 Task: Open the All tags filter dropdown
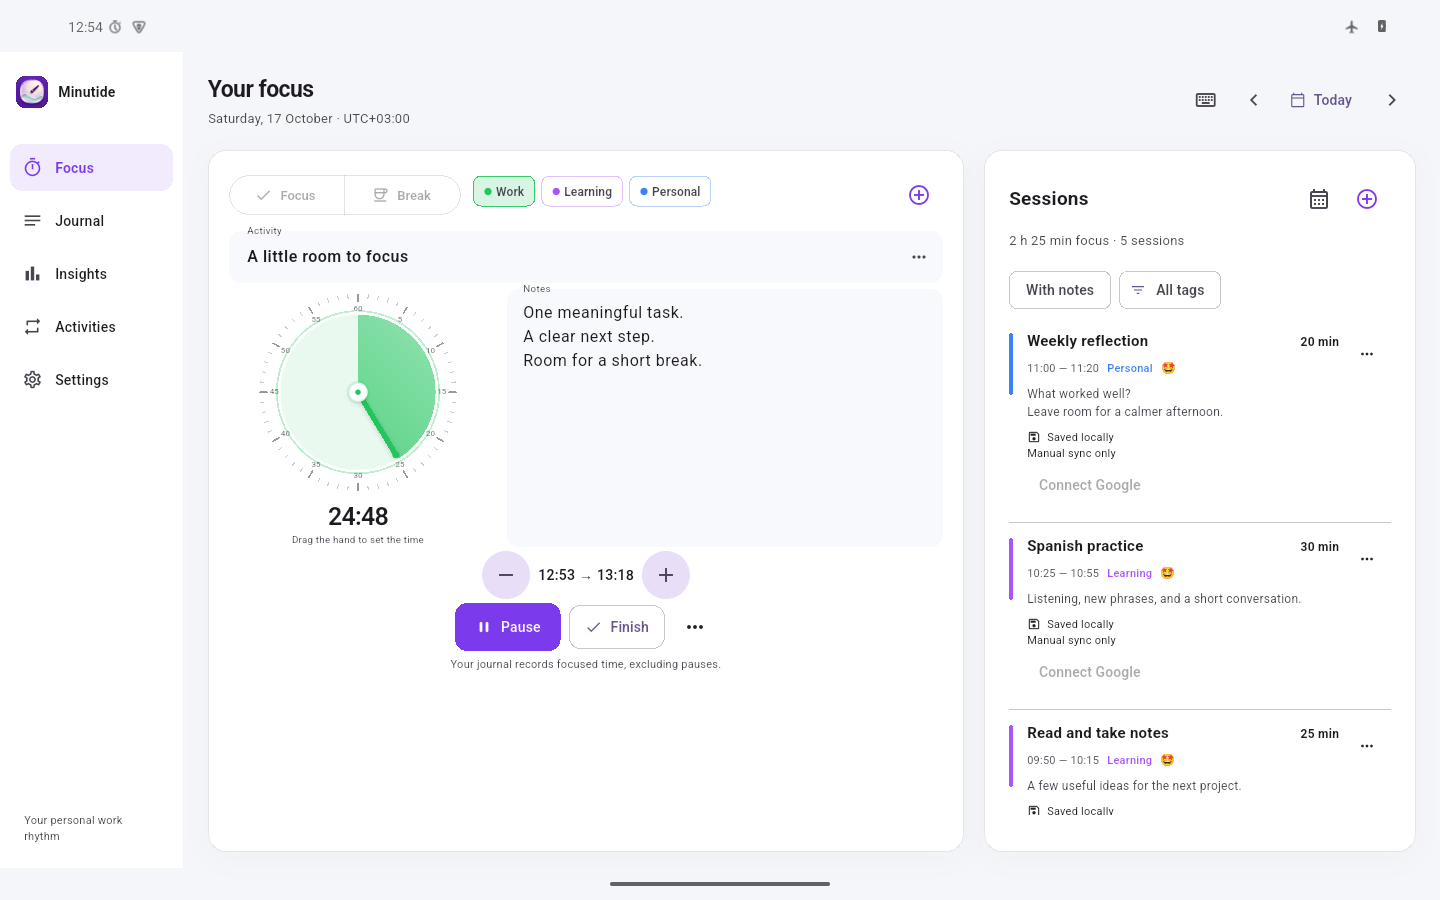(x=1170, y=290)
